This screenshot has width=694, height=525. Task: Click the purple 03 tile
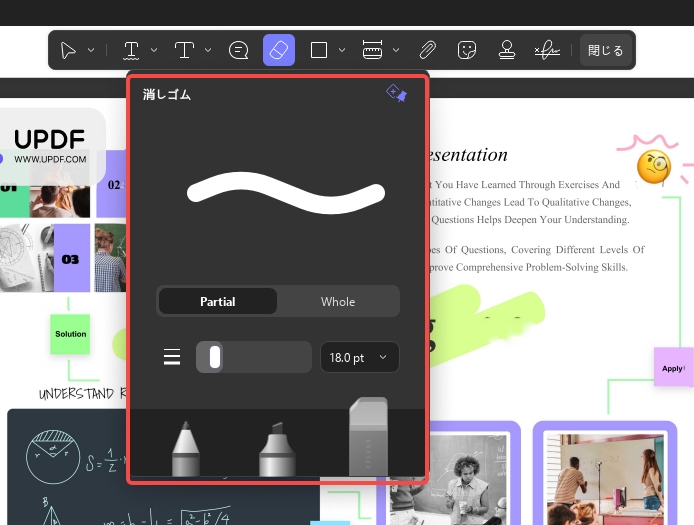coord(71,259)
